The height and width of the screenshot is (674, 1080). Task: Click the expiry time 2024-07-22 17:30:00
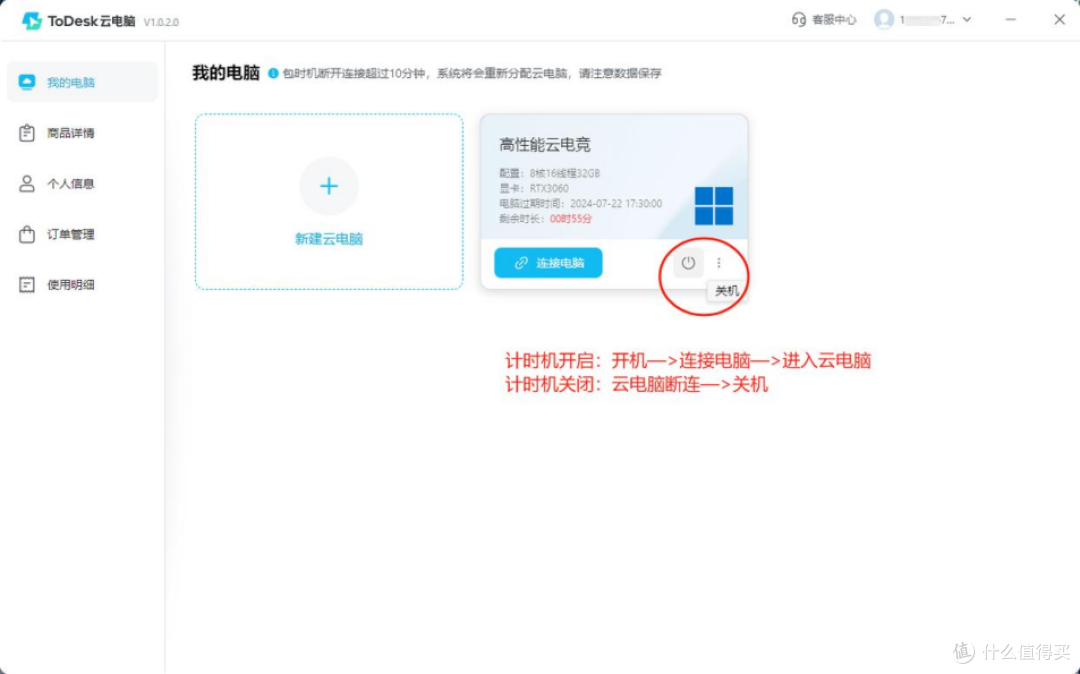616,203
